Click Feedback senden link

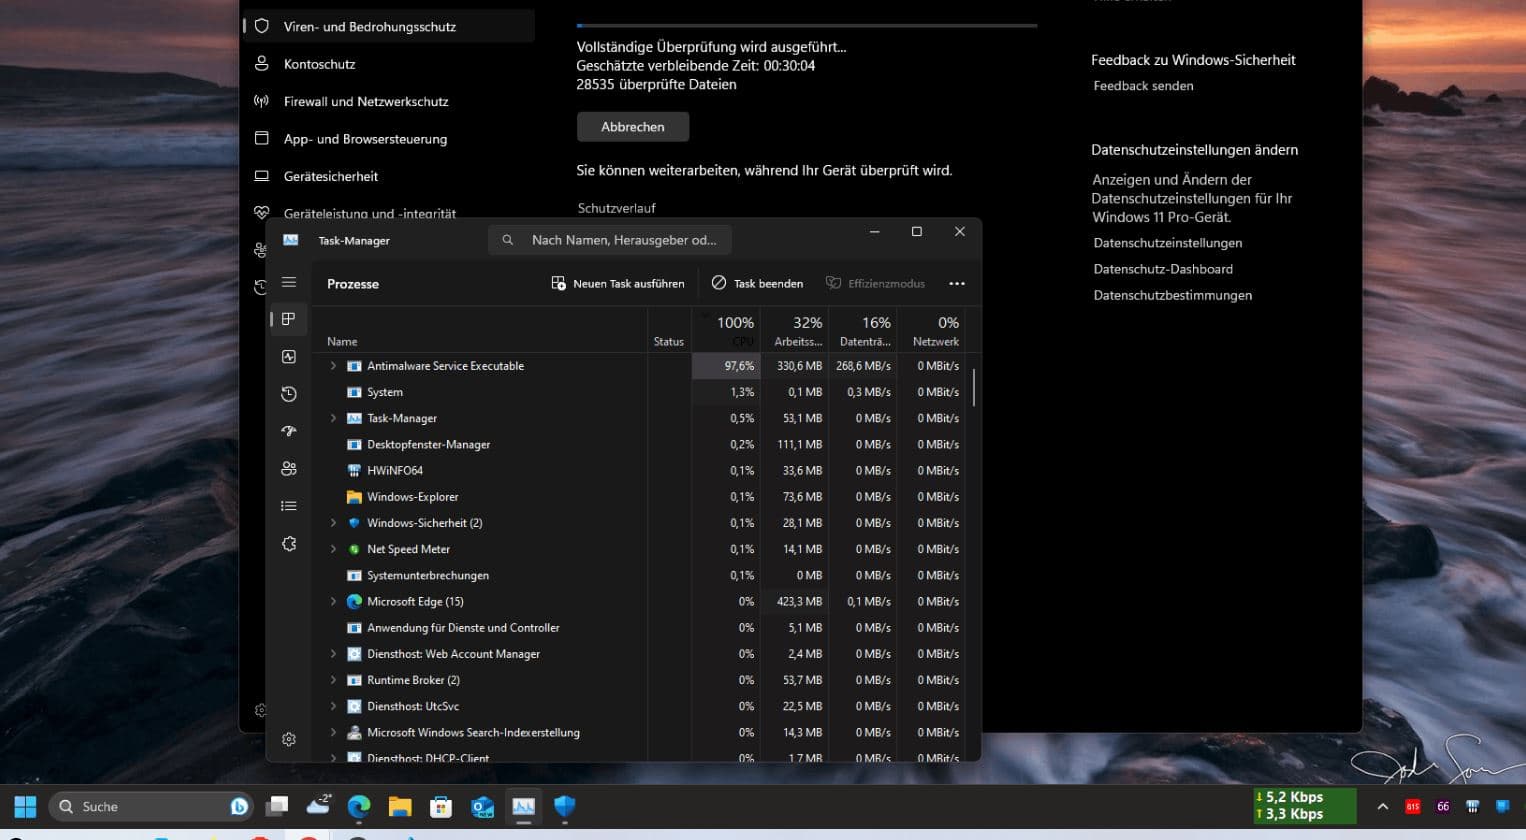pos(1143,86)
